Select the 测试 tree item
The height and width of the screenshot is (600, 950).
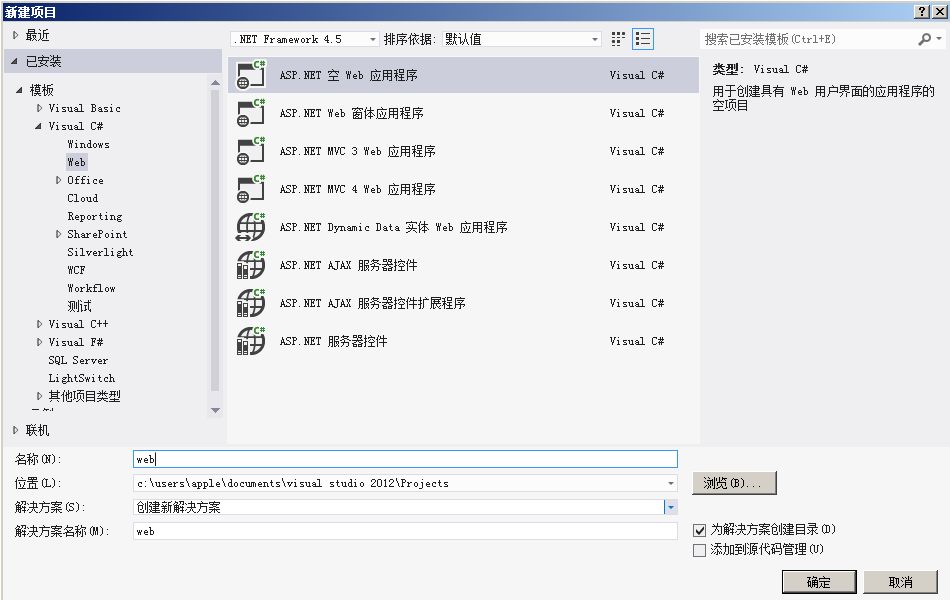point(79,306)
